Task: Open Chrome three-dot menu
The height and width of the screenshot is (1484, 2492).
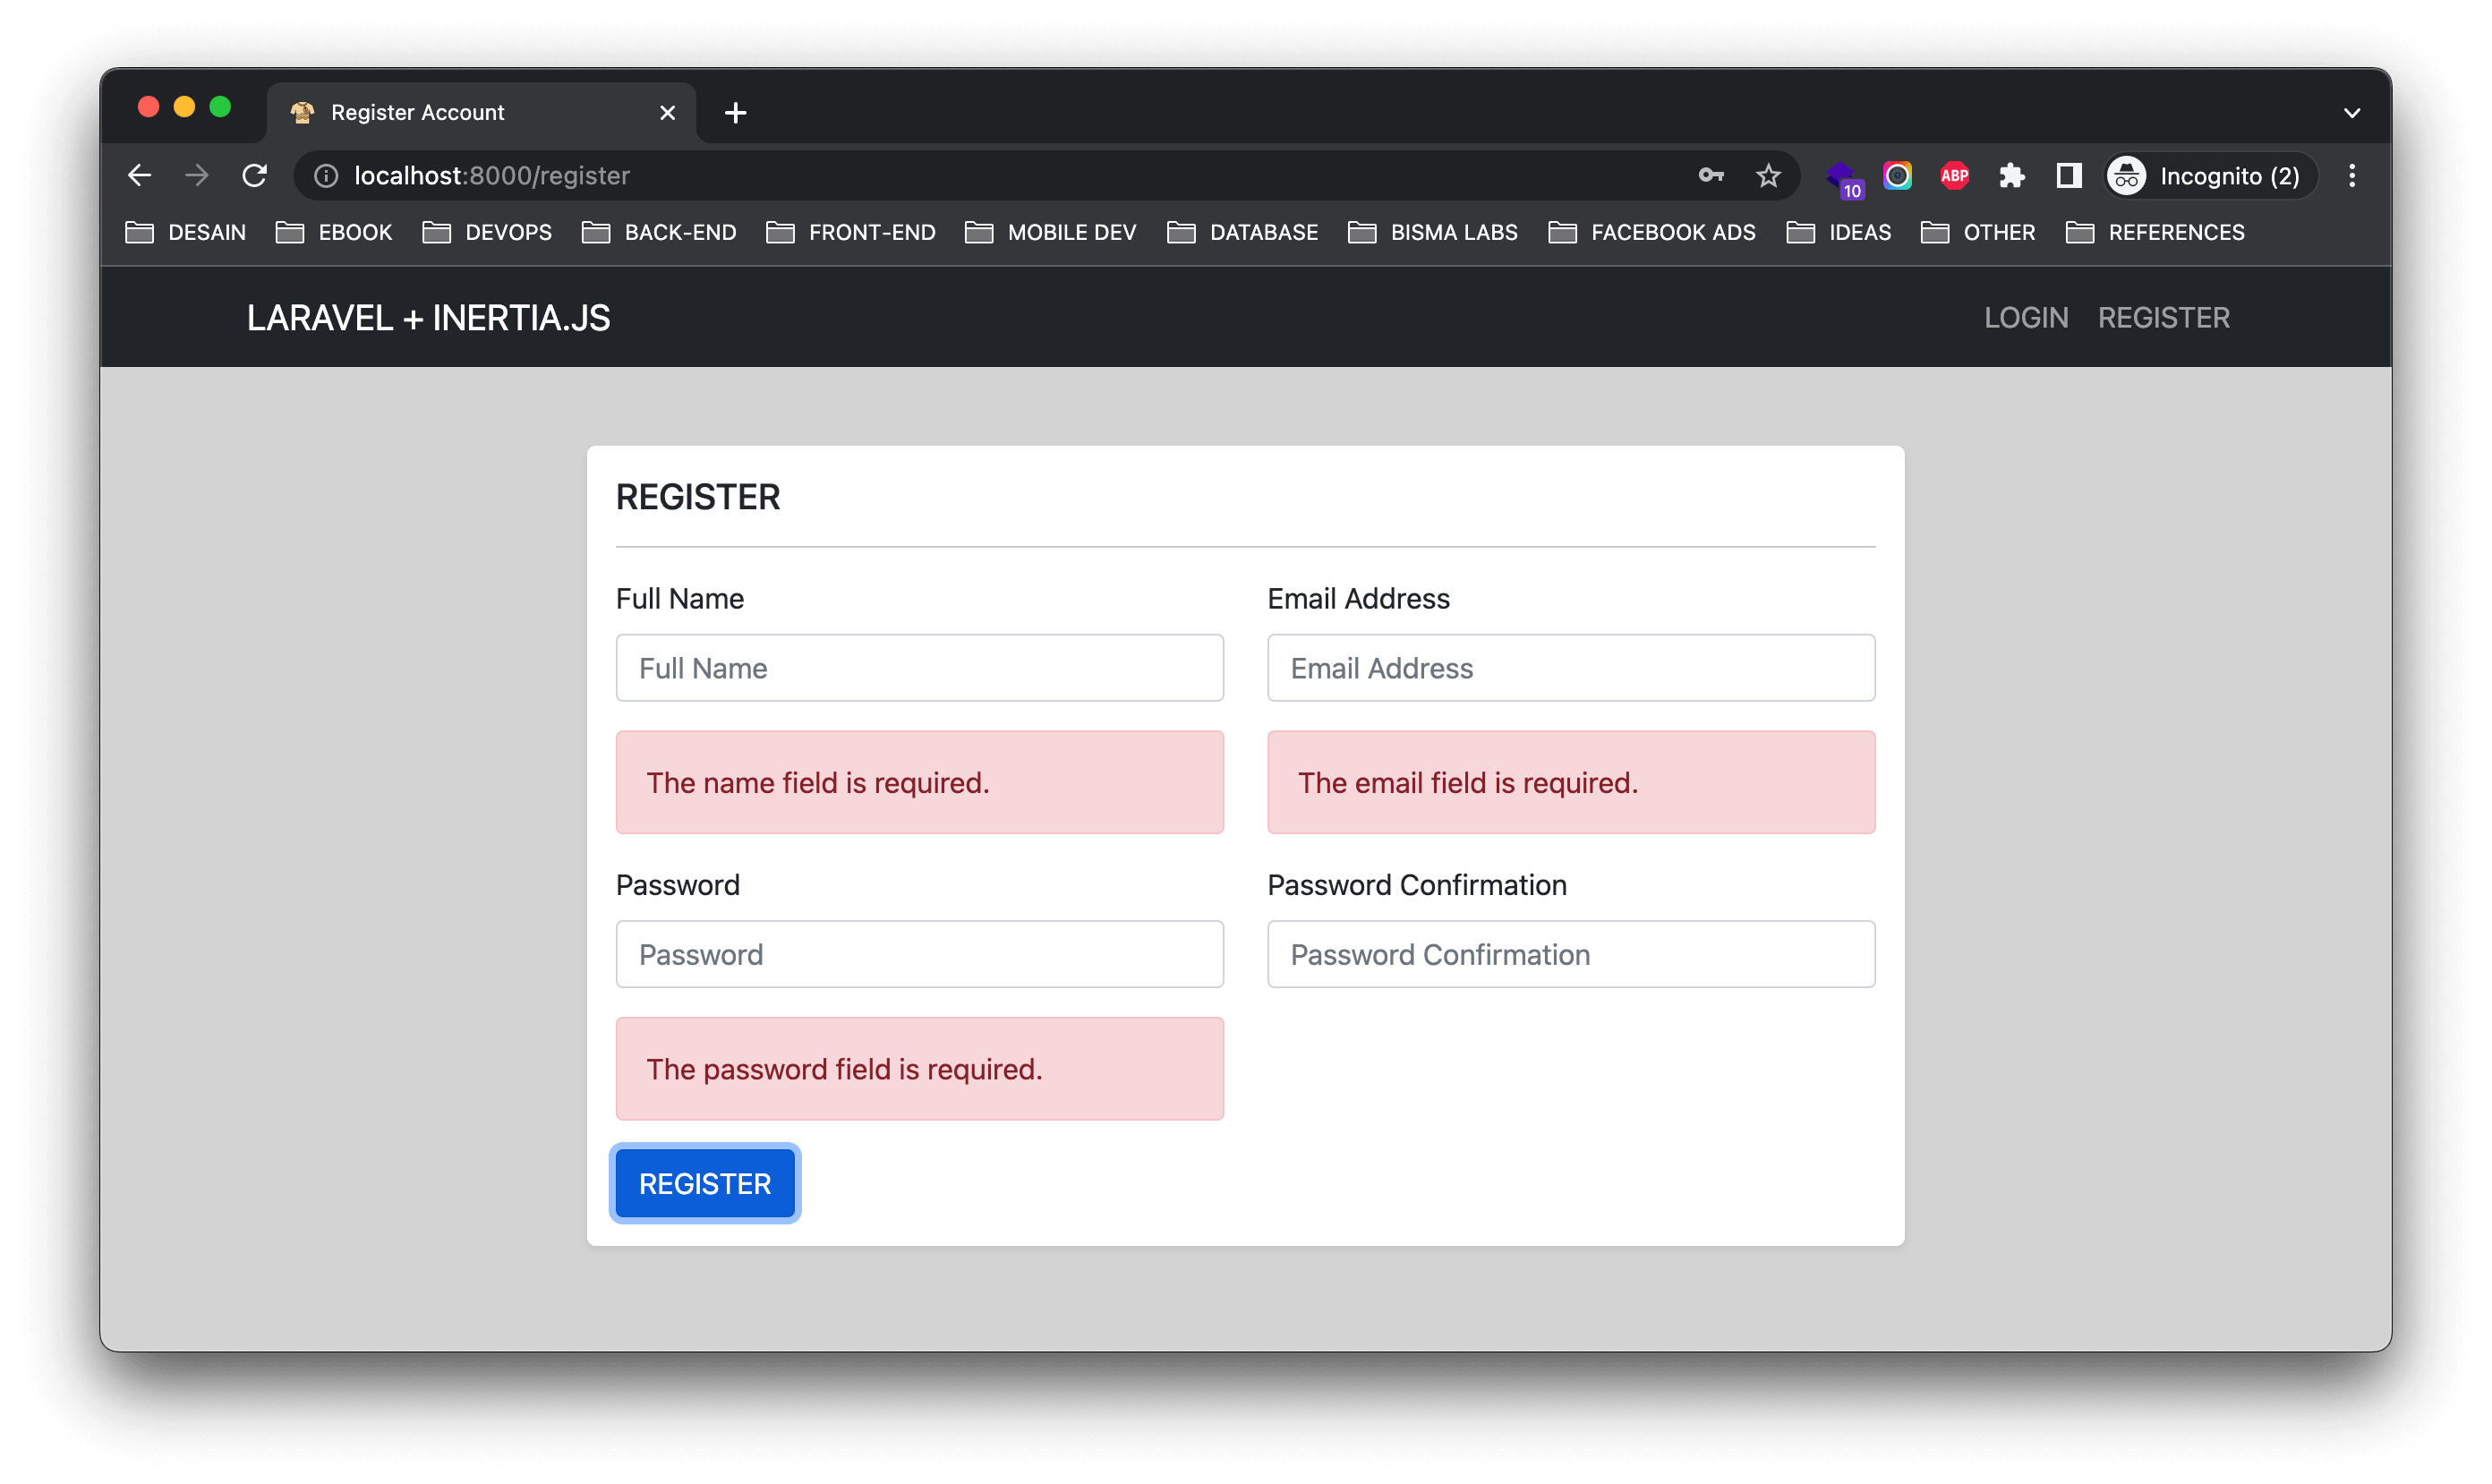Action: [x=2352, y=176]
